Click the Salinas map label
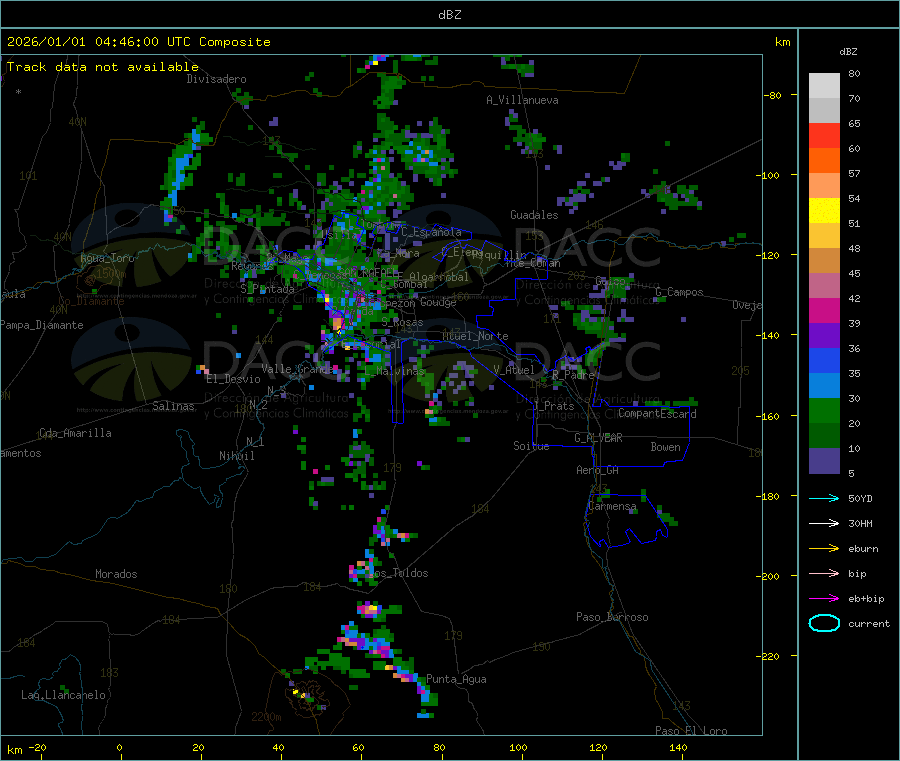The image size is (900, 761). coord(173,406)
